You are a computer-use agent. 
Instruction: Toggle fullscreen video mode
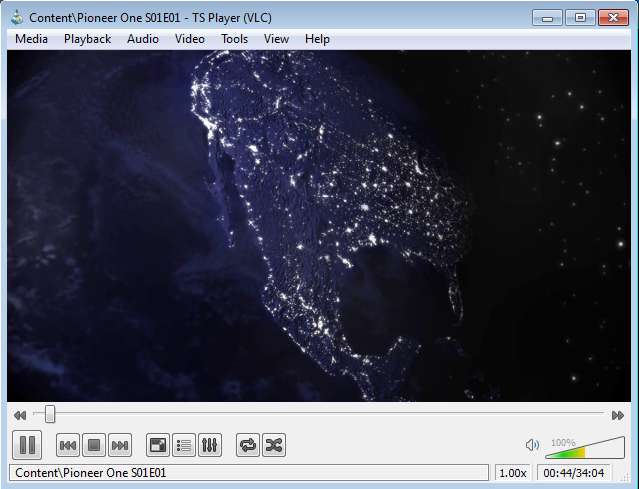point(158,445)
